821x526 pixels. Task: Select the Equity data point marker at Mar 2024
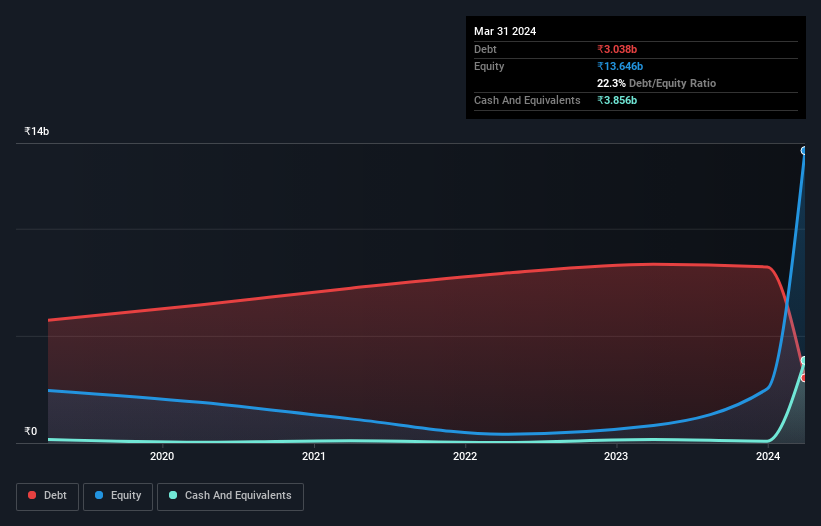[x=804, y=151]
